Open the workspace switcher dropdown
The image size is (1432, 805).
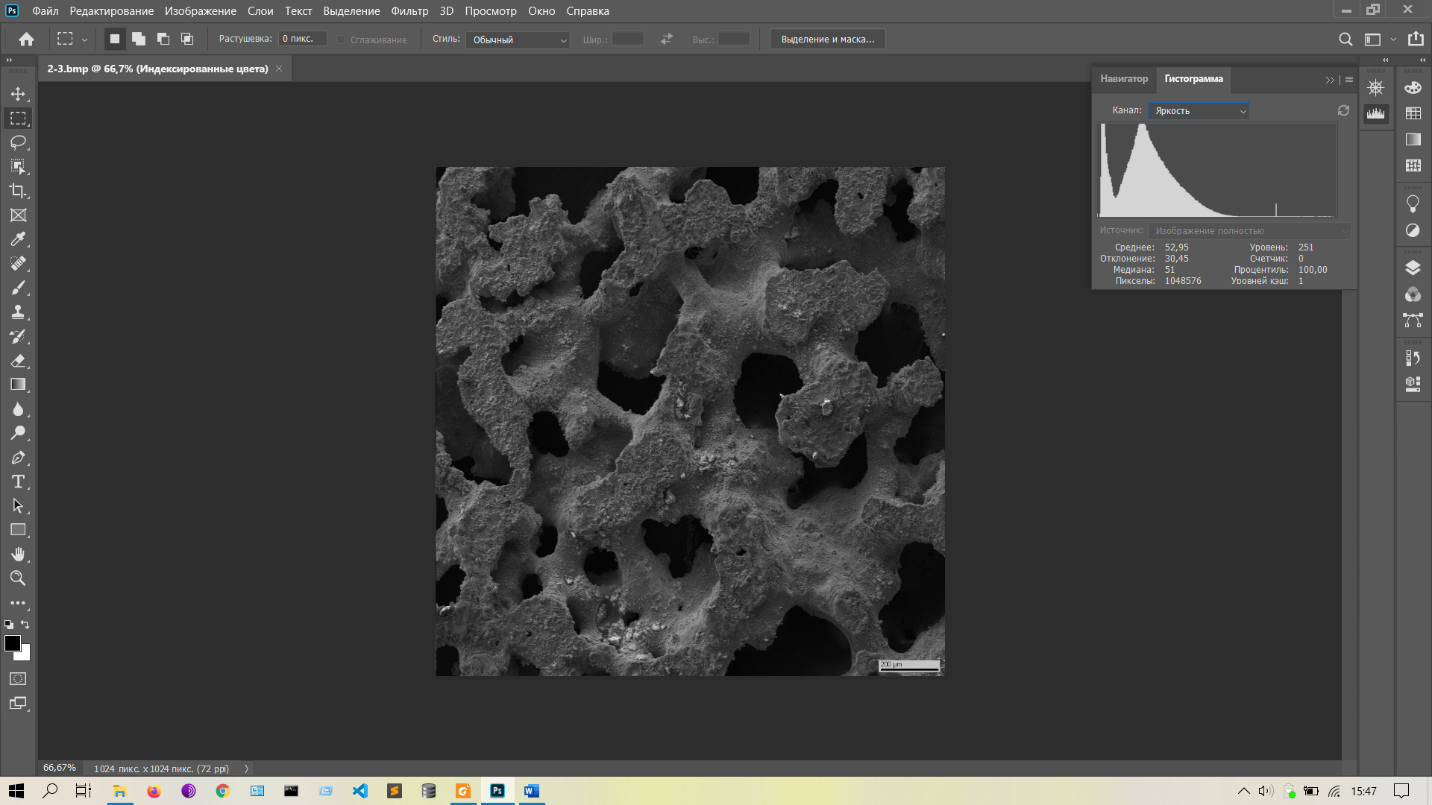click(1379, 40)
